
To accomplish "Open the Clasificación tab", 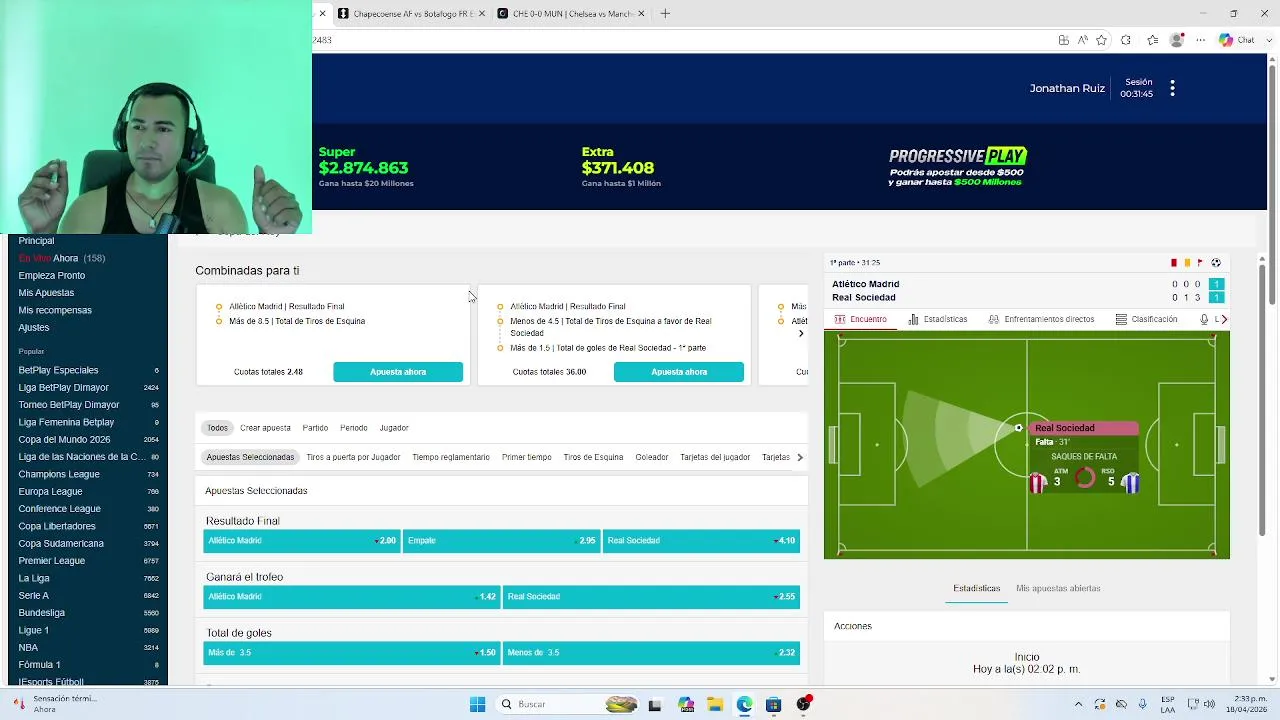I will [x=1146, y=319].
